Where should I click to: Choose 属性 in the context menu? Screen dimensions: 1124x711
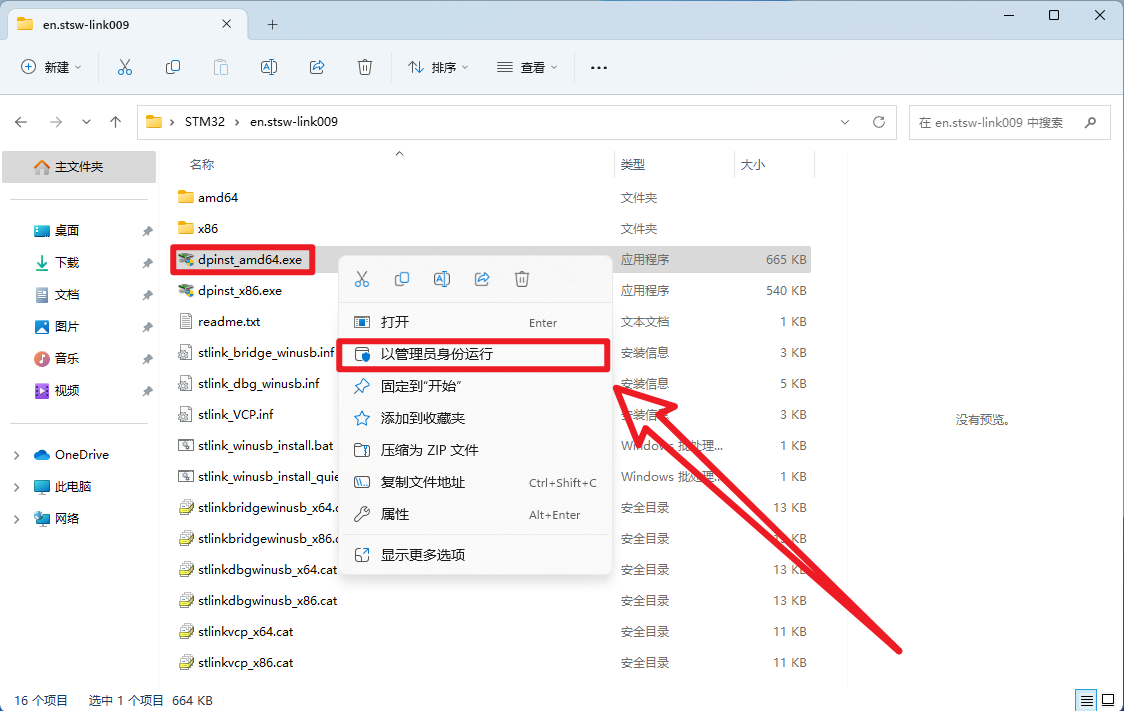point(475,514)
